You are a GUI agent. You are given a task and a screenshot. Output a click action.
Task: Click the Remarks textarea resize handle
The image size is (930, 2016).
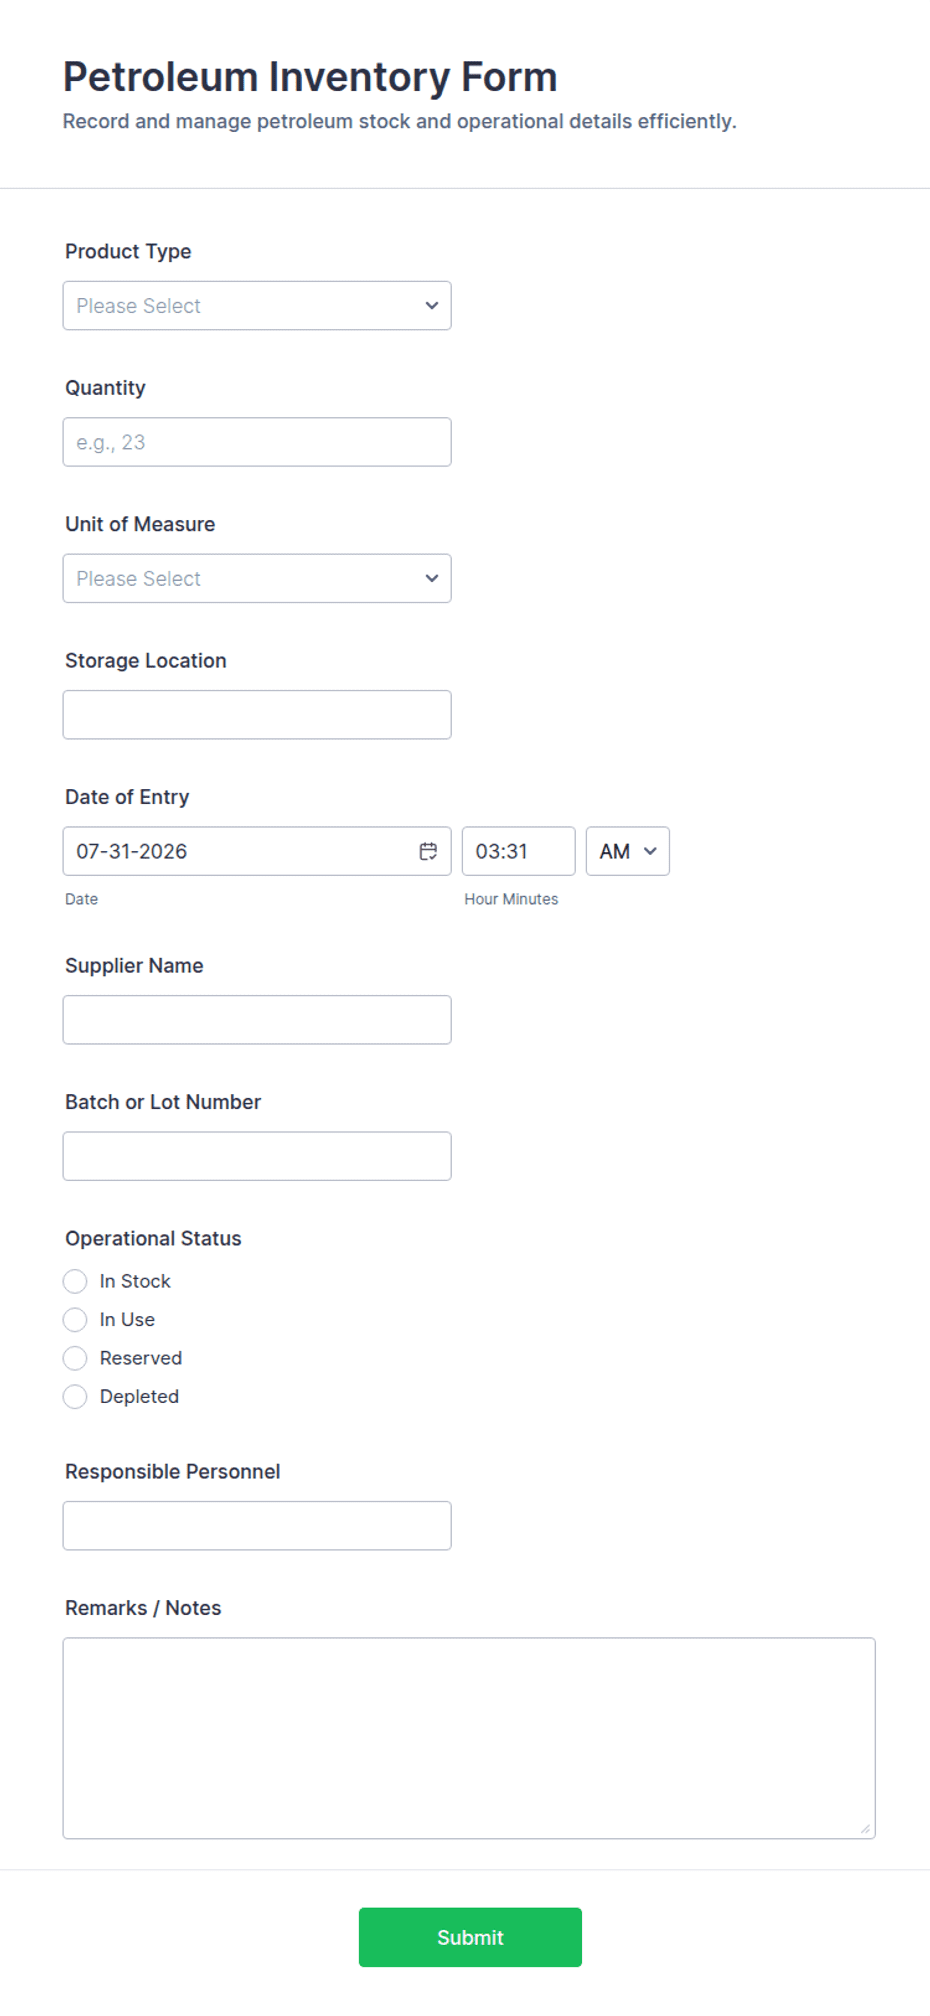click(865, 1829)
